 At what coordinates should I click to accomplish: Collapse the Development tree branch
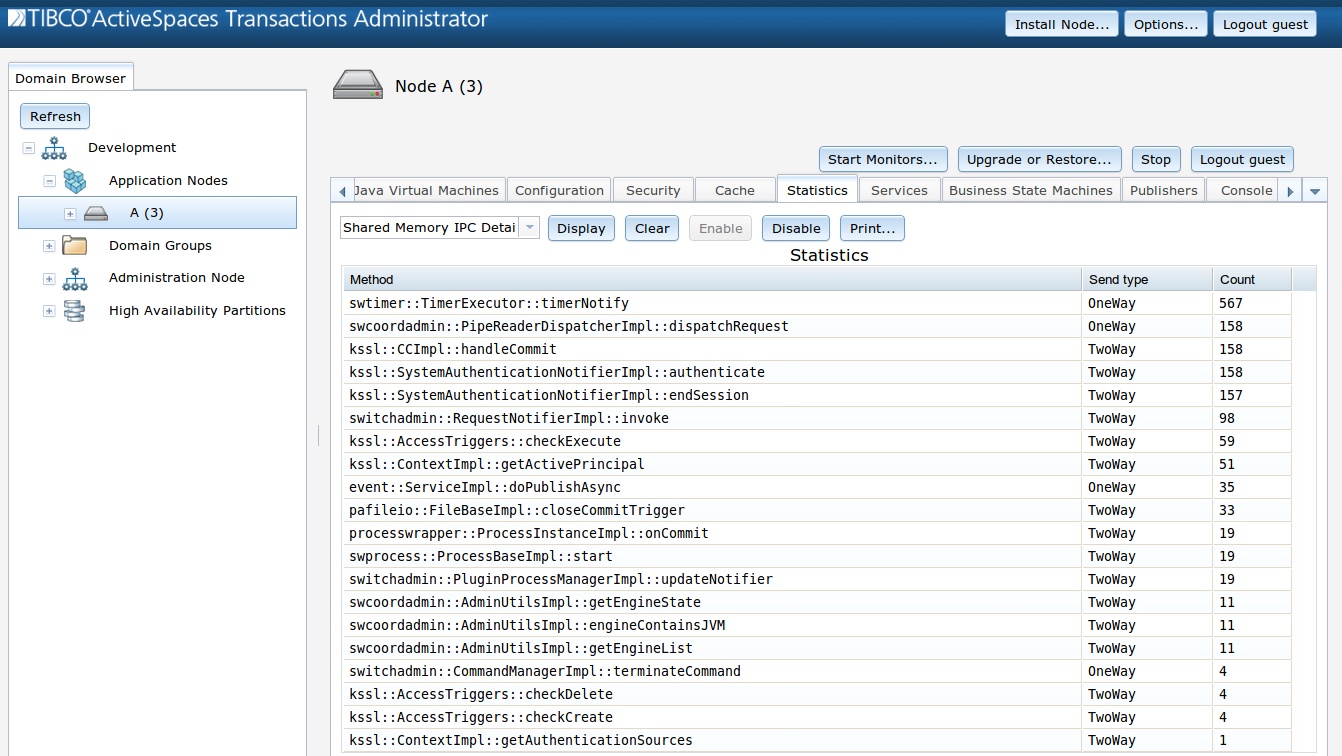[28, 147]
